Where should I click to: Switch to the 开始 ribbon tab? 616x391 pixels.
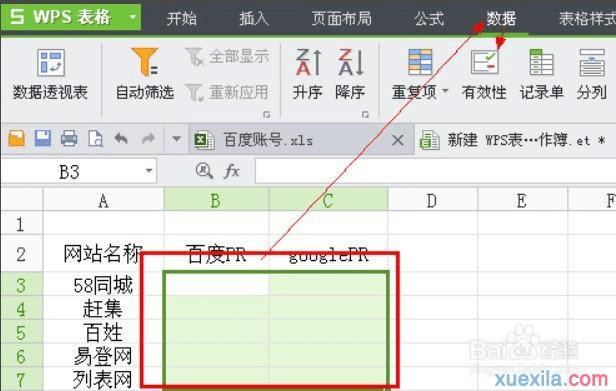(x=181, y=18)
